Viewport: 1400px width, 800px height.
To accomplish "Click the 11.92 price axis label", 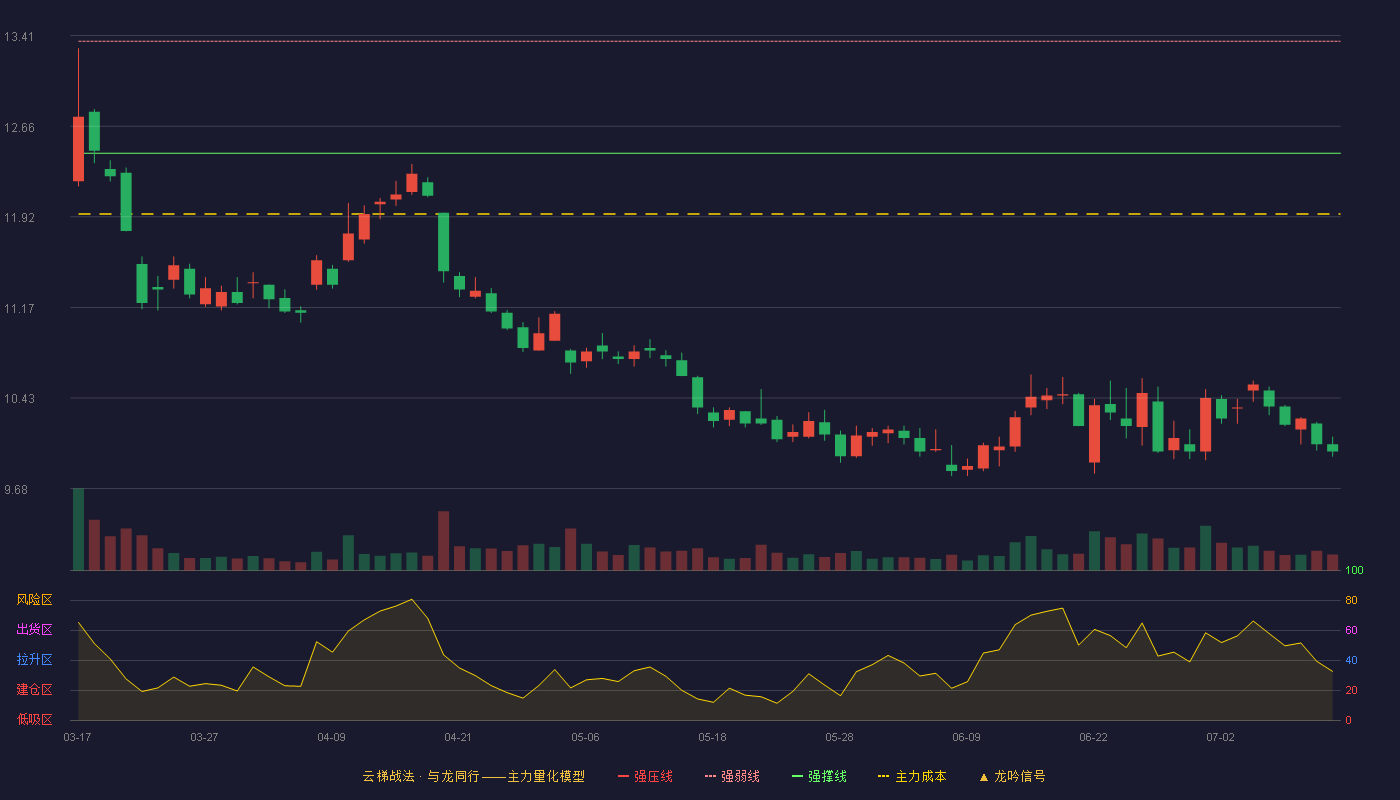I will pos(18,217).
